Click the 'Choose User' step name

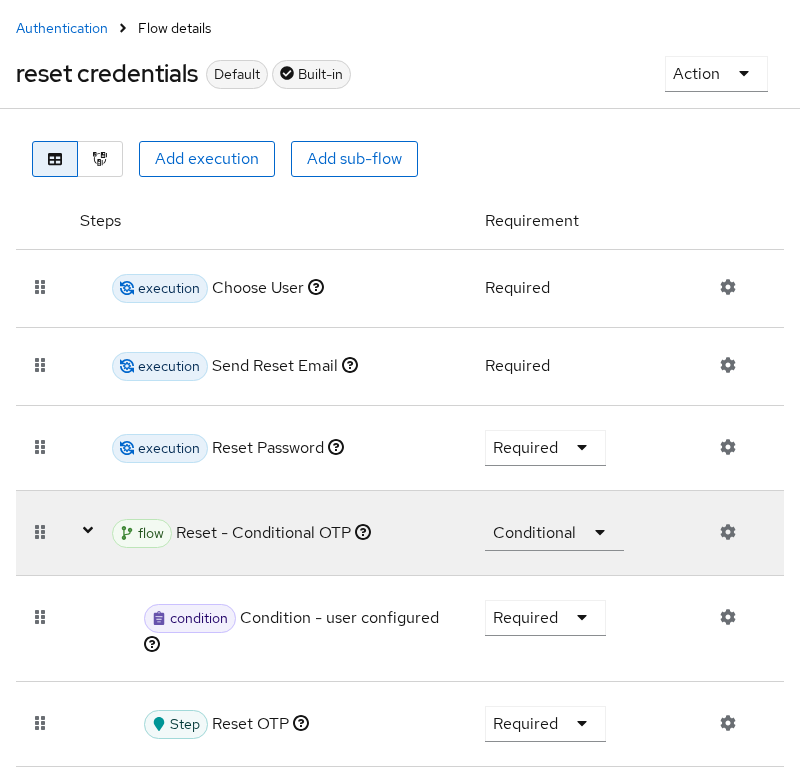[x=258, y=288]
